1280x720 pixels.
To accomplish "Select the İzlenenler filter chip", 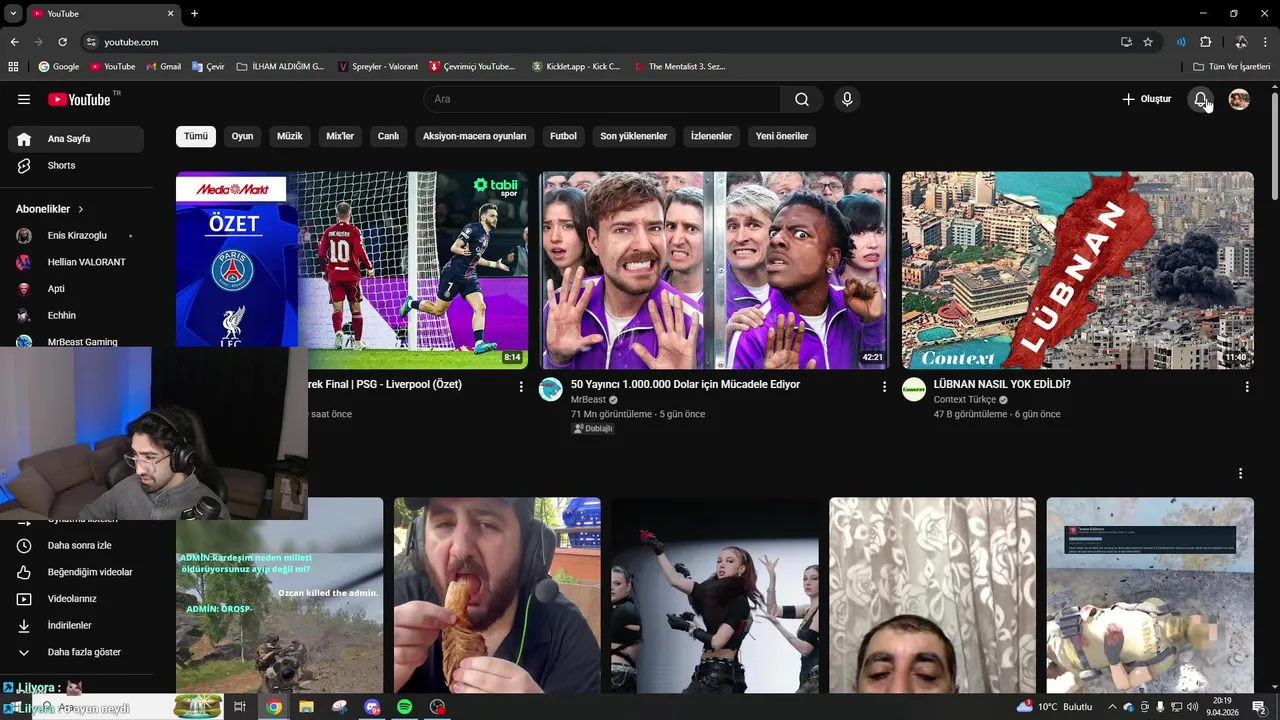I will click(x=711, y=136).
